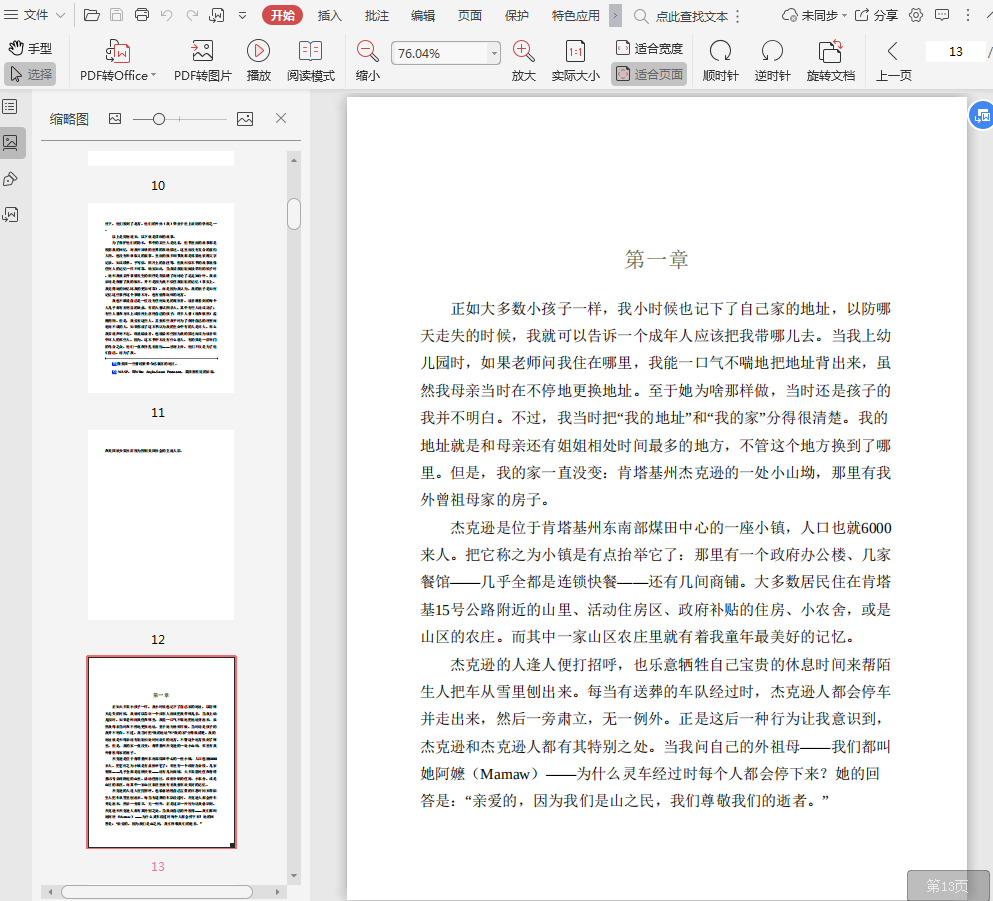Screen dimensions: 993x901
Task: Click the small thumbnail size icon
Action: point(115,118)
